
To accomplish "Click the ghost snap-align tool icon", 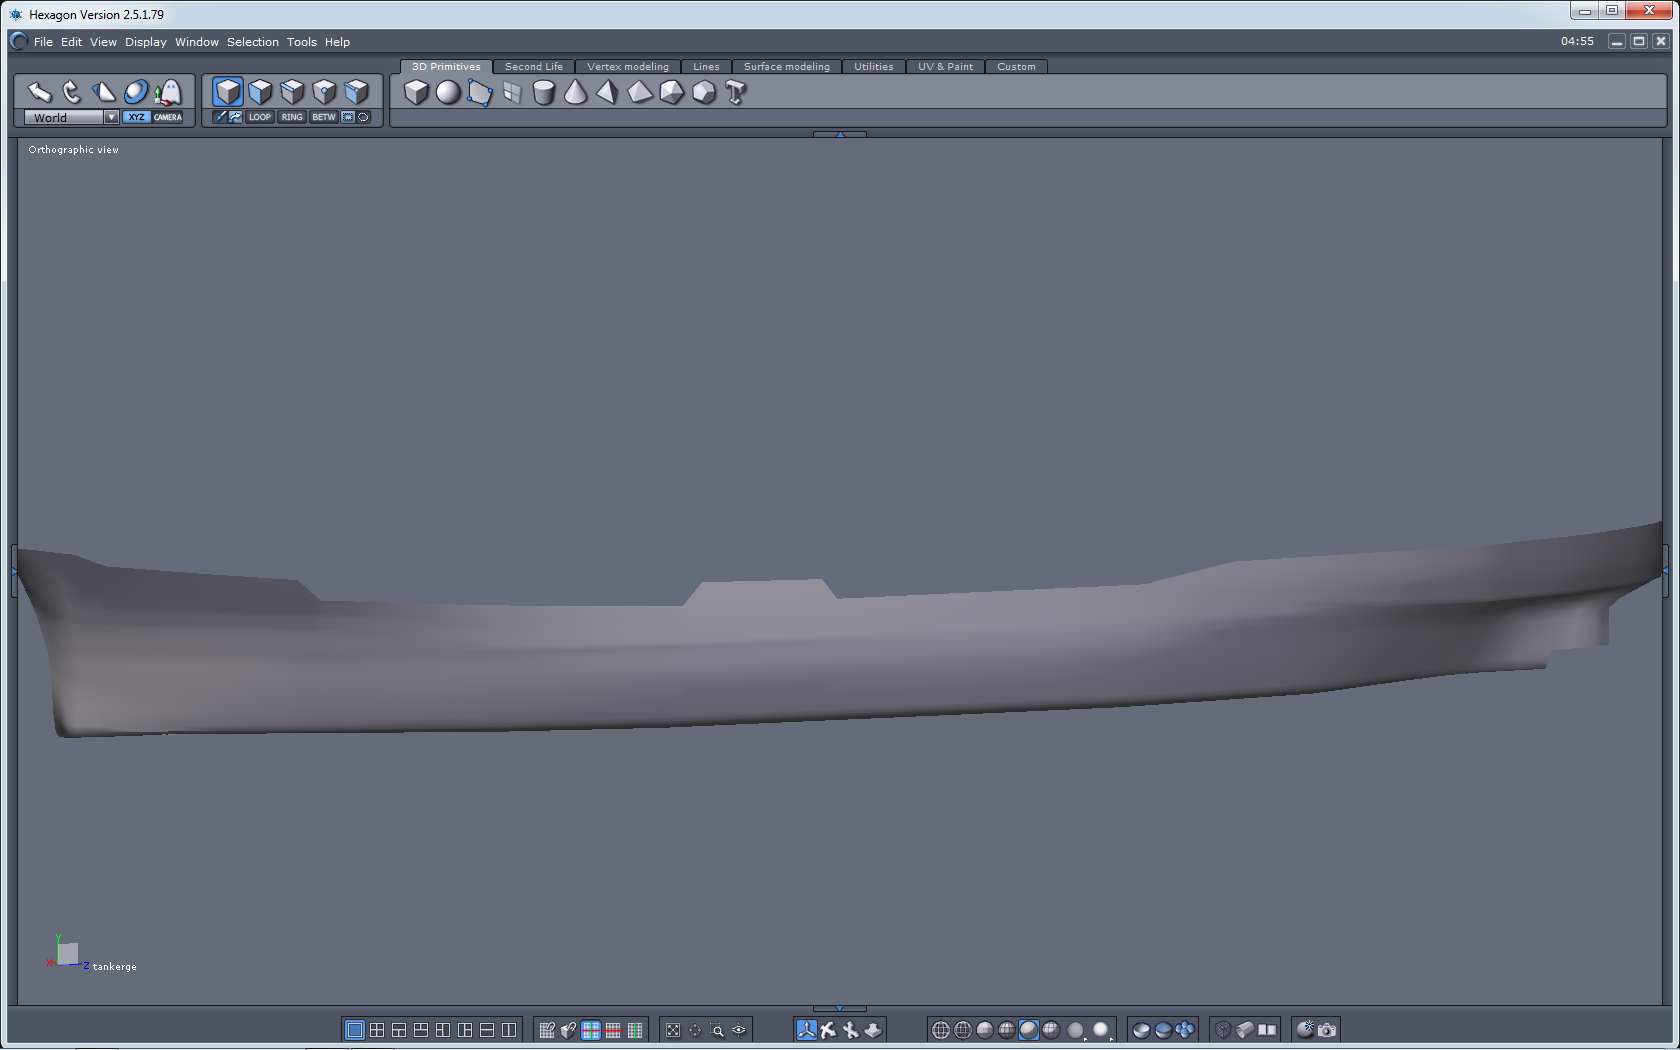I will pos(168,92).
